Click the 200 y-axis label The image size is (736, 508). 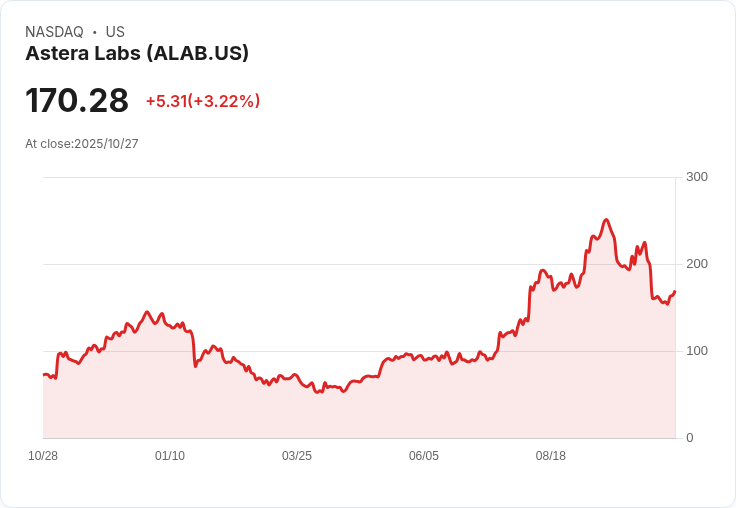[x=697, y=264]
